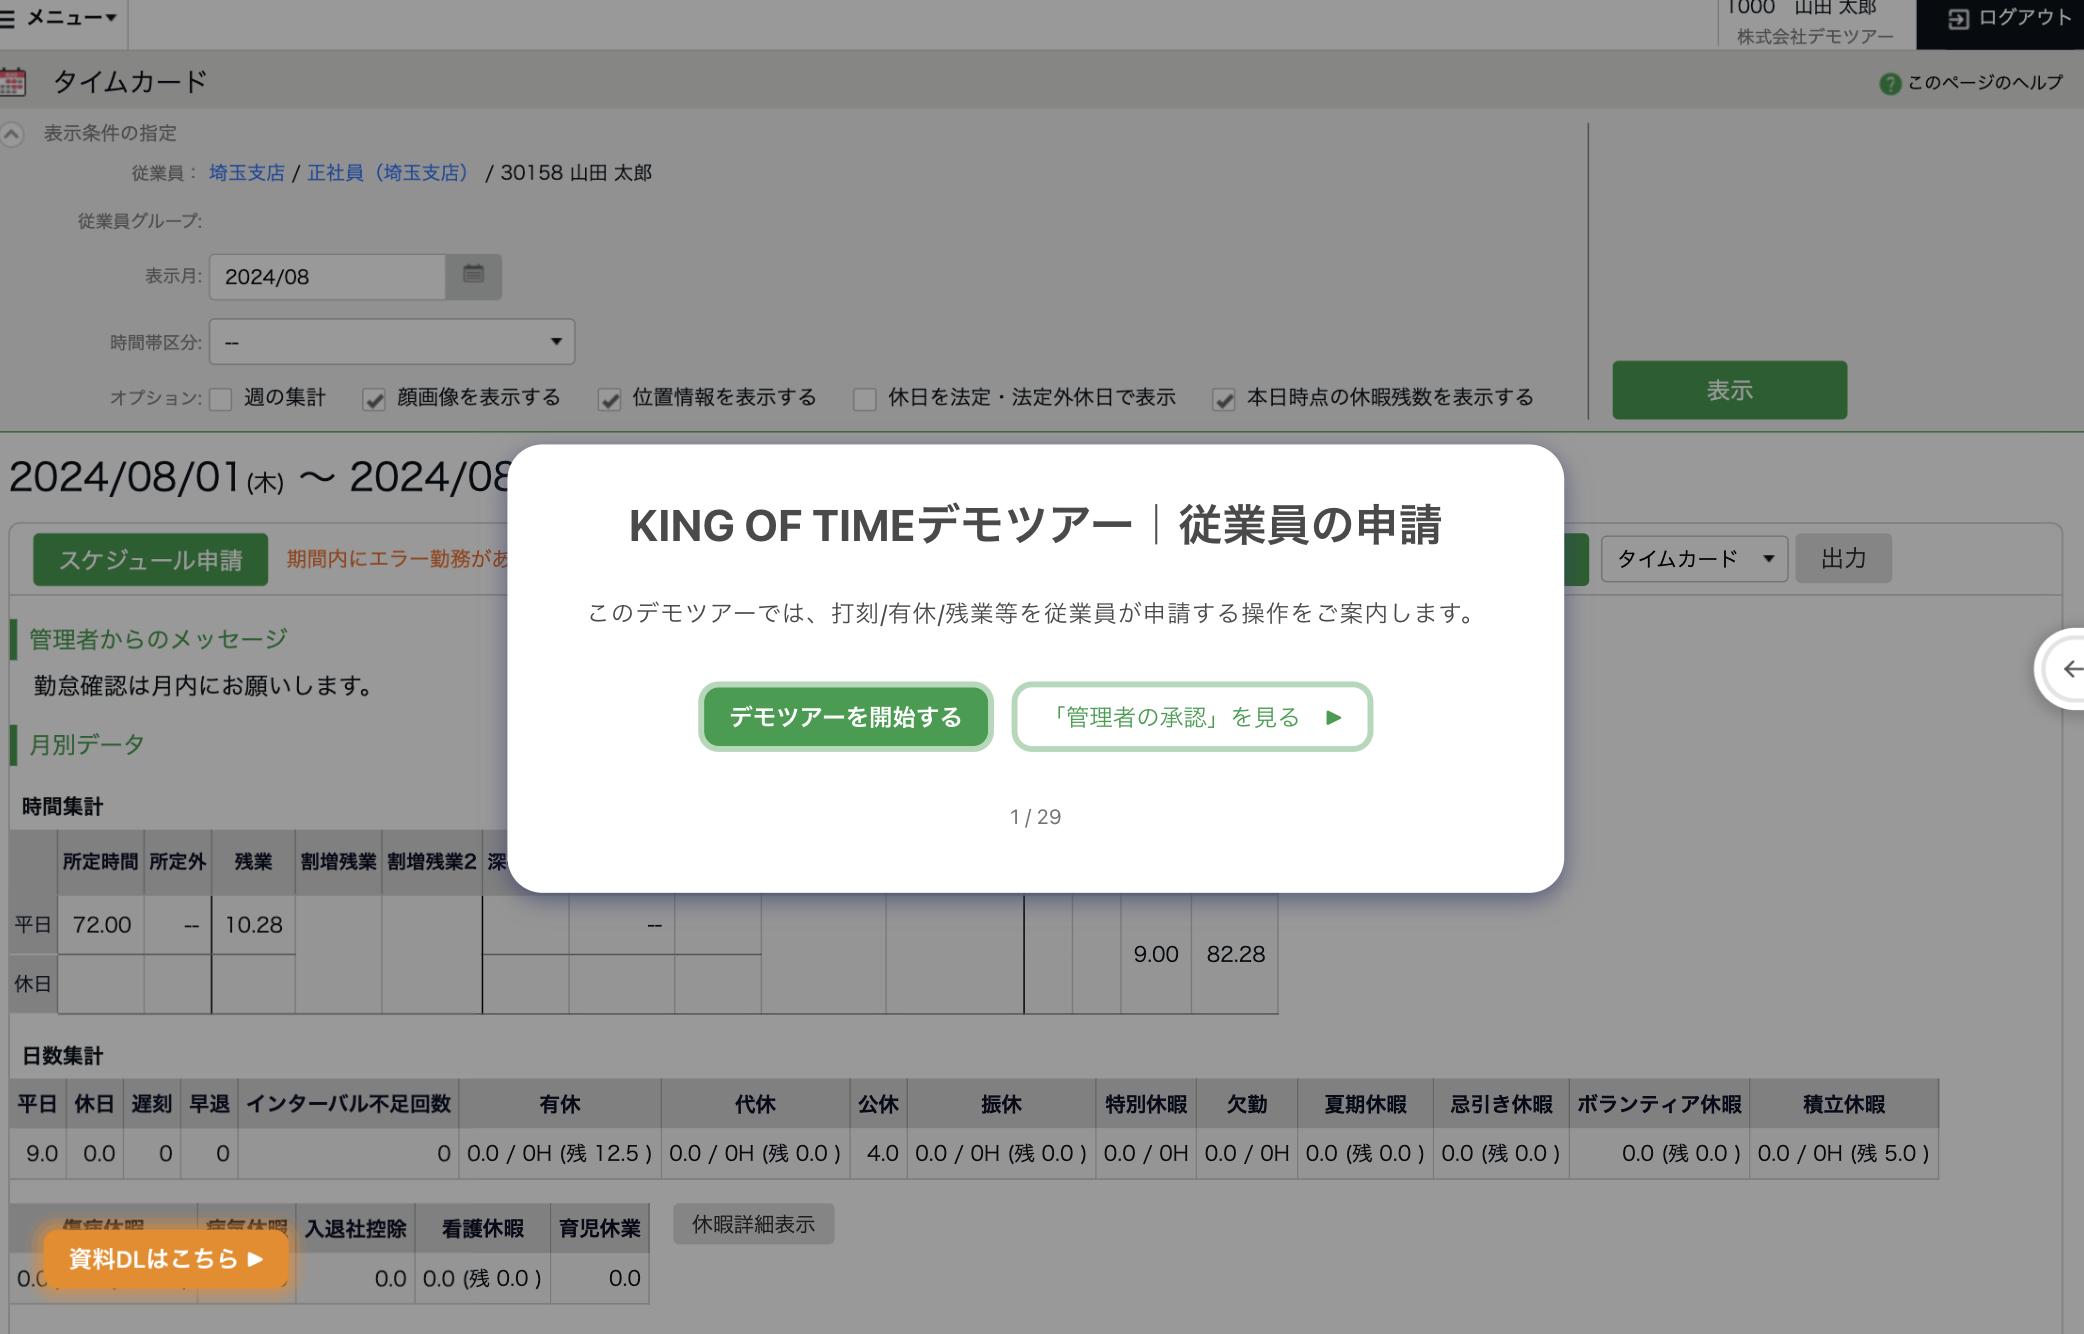Click the 振休 column header
Viewport: 2084px width, 1334px height.
pos(1001,1104)
